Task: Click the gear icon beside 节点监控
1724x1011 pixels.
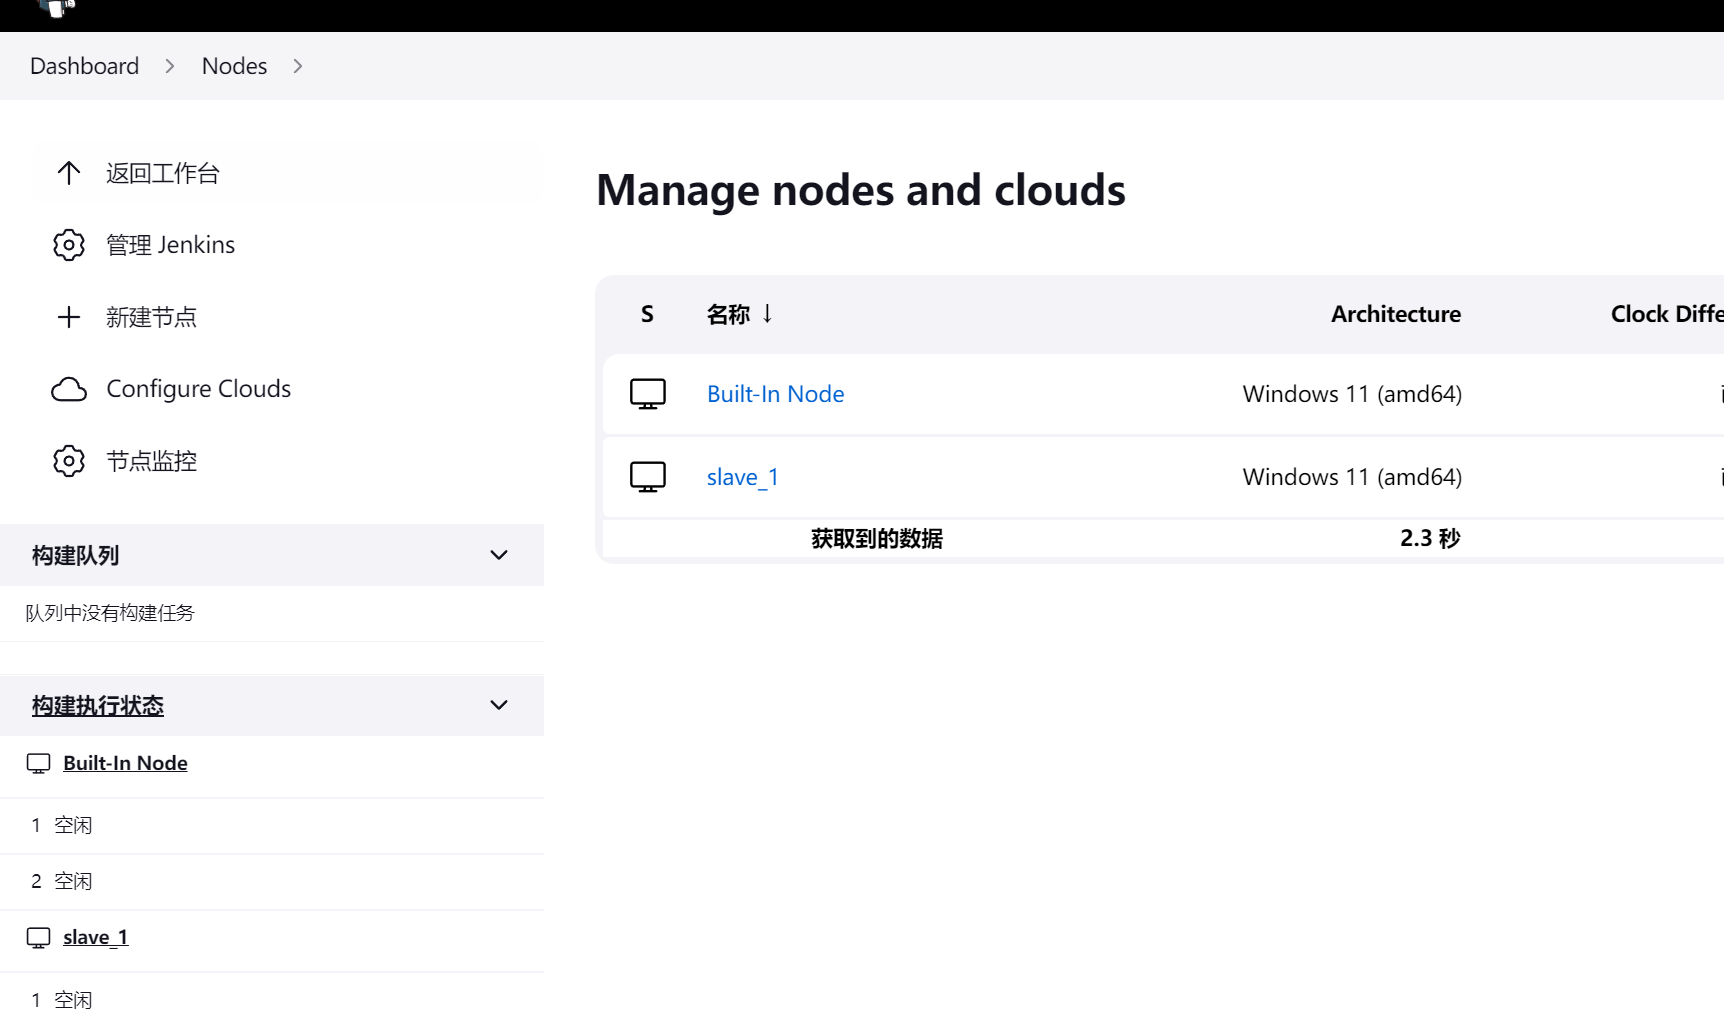Action: (x=68, y=461)
